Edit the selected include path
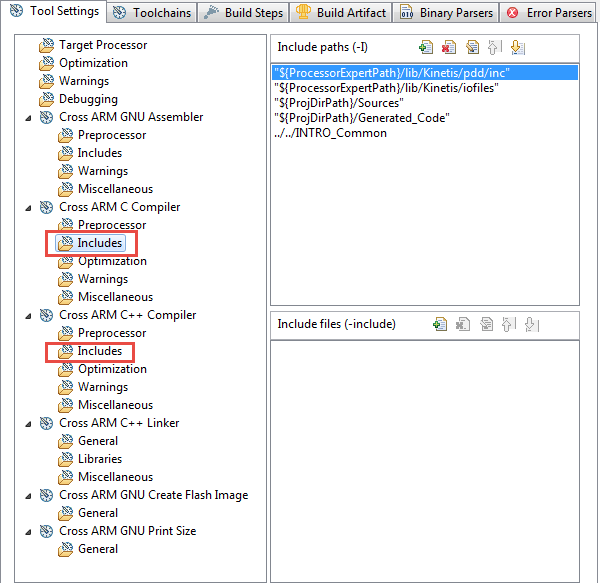Screen dimensions: 600x583 pyautogui.click(x=472, y=47)
